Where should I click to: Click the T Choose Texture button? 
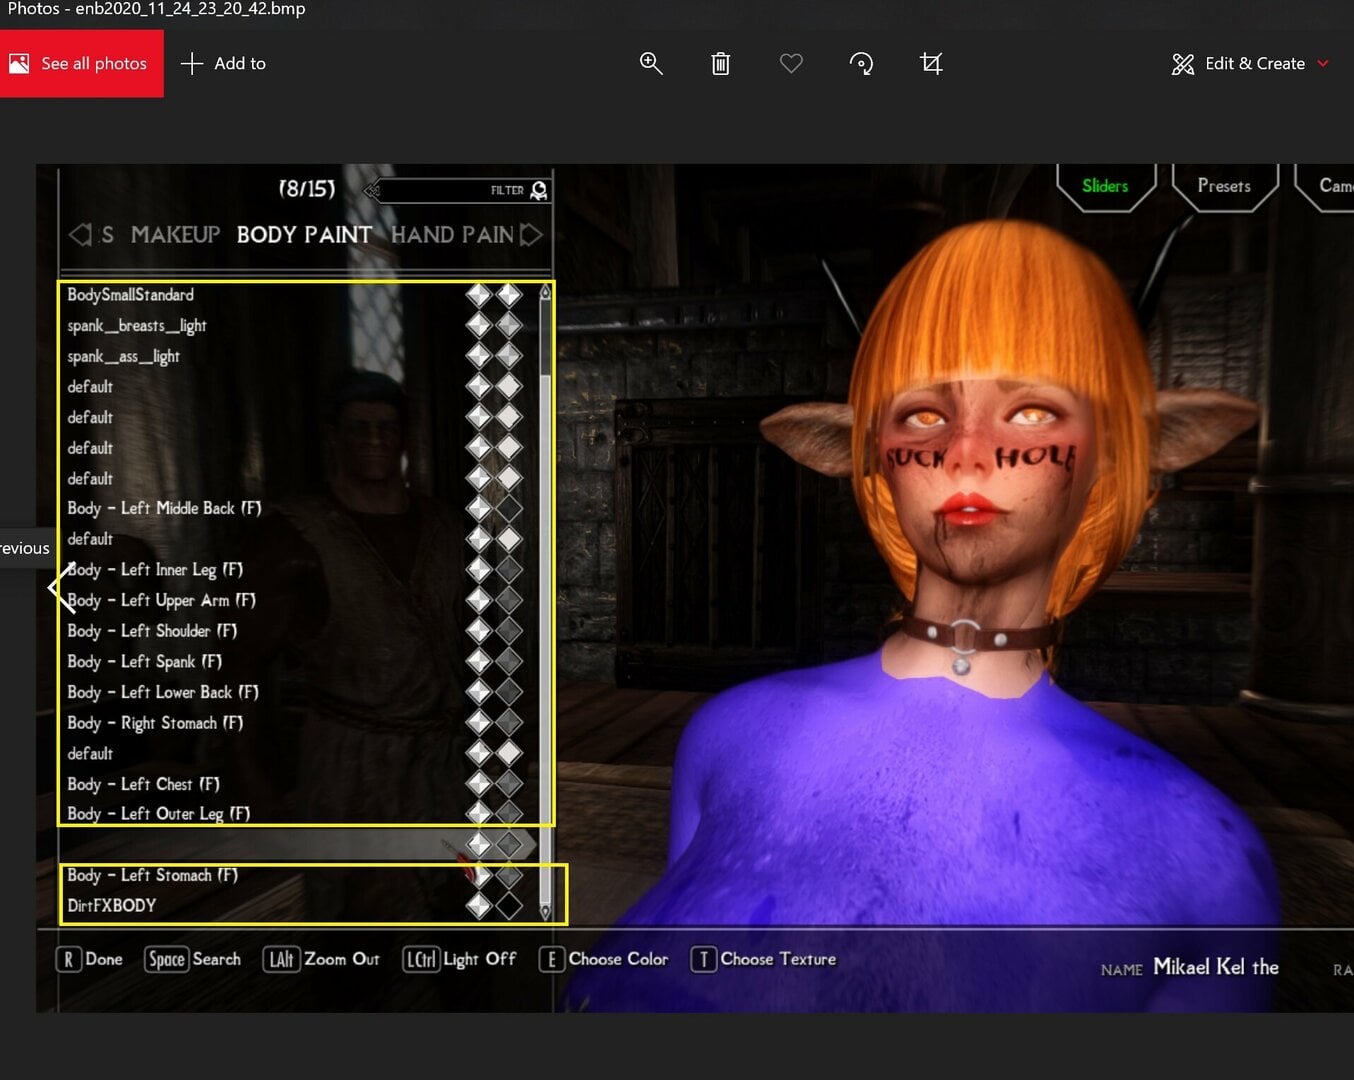point(764,959)
